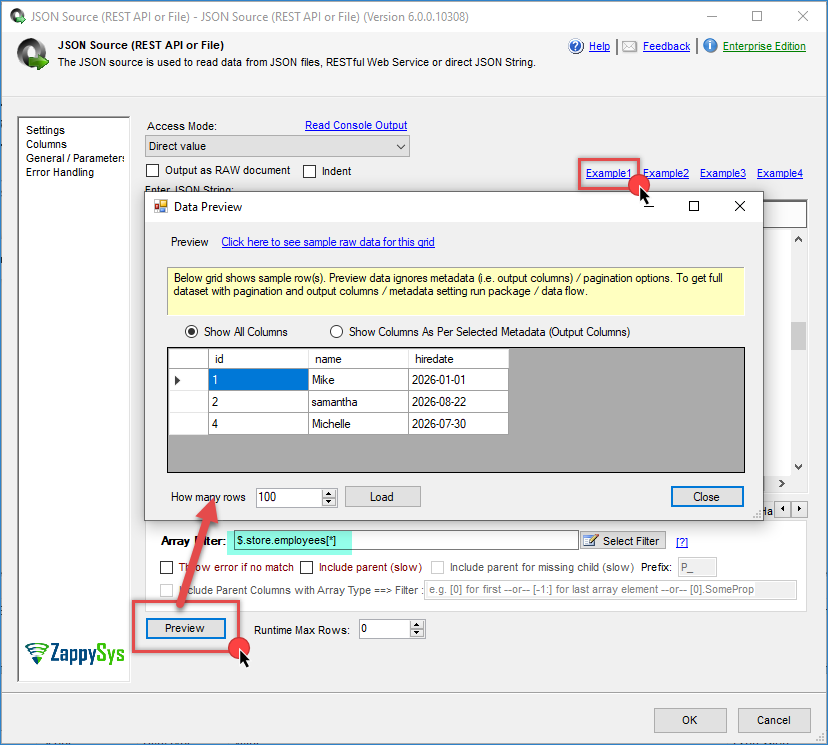Click the Select Filter button
The height and width of the screenshot is (745, 828).
tap(623, 541)
